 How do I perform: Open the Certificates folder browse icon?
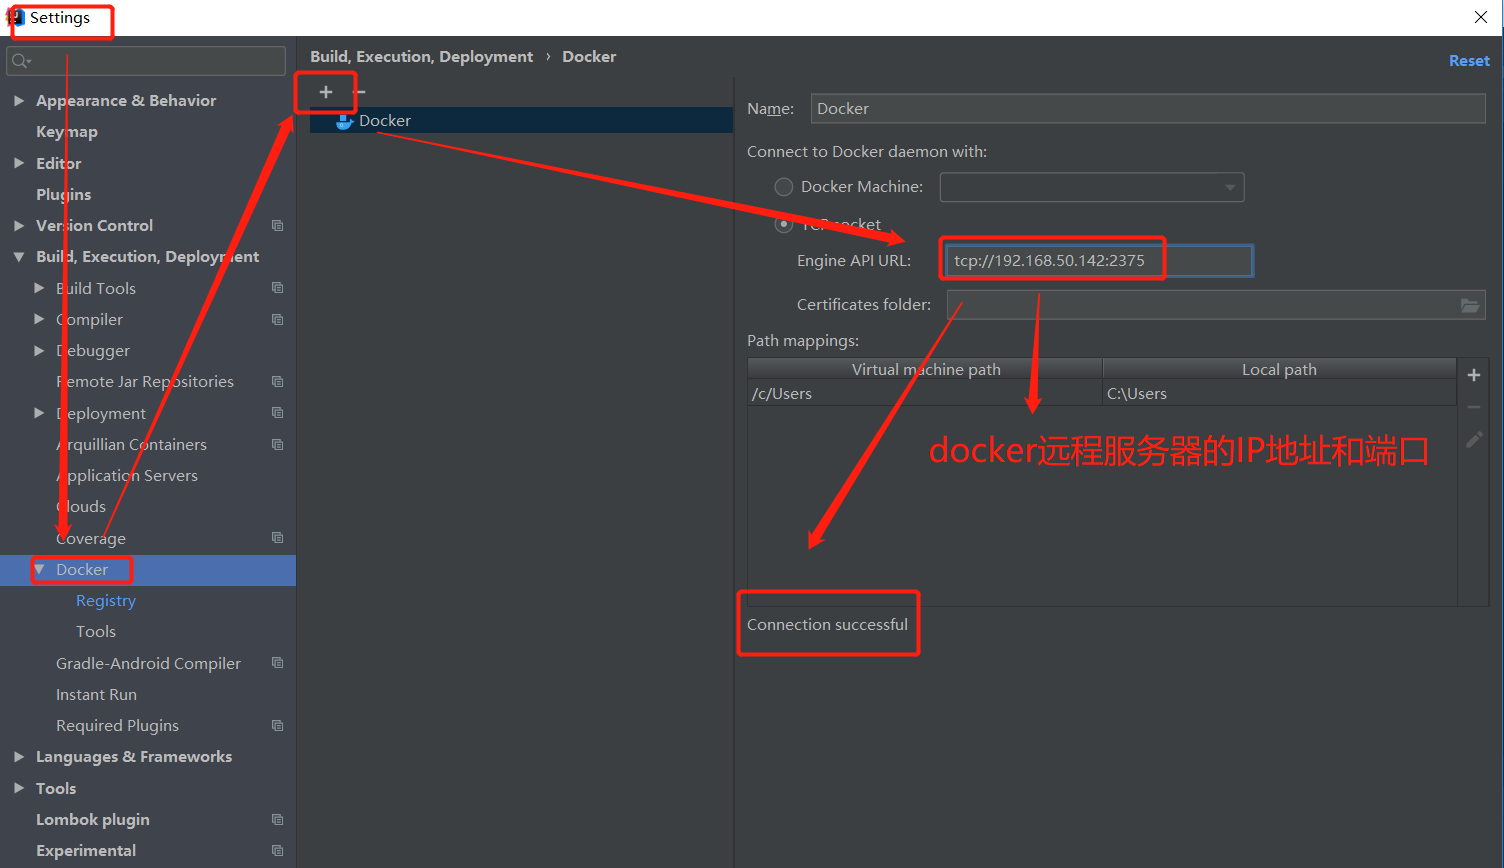click(x=1470, y=306)
